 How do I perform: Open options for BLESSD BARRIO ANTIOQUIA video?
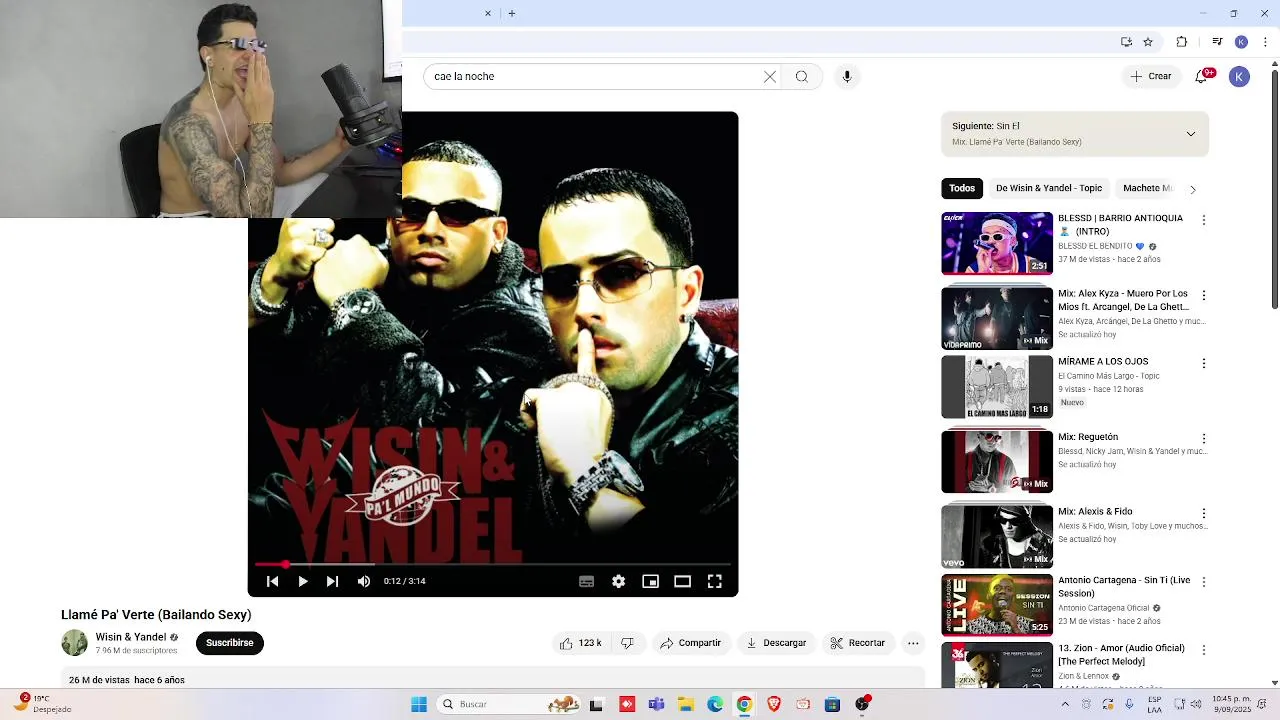pyautogui.click(x=1204, y=220)
